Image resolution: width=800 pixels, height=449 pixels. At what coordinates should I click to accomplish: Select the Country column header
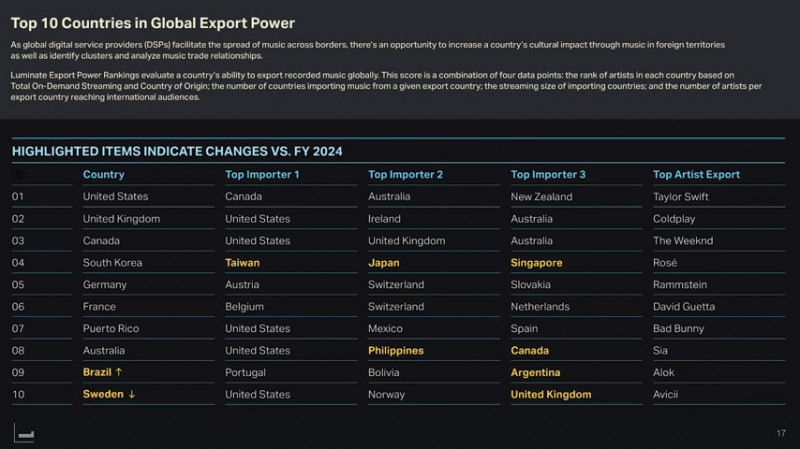tap(103, 175)
